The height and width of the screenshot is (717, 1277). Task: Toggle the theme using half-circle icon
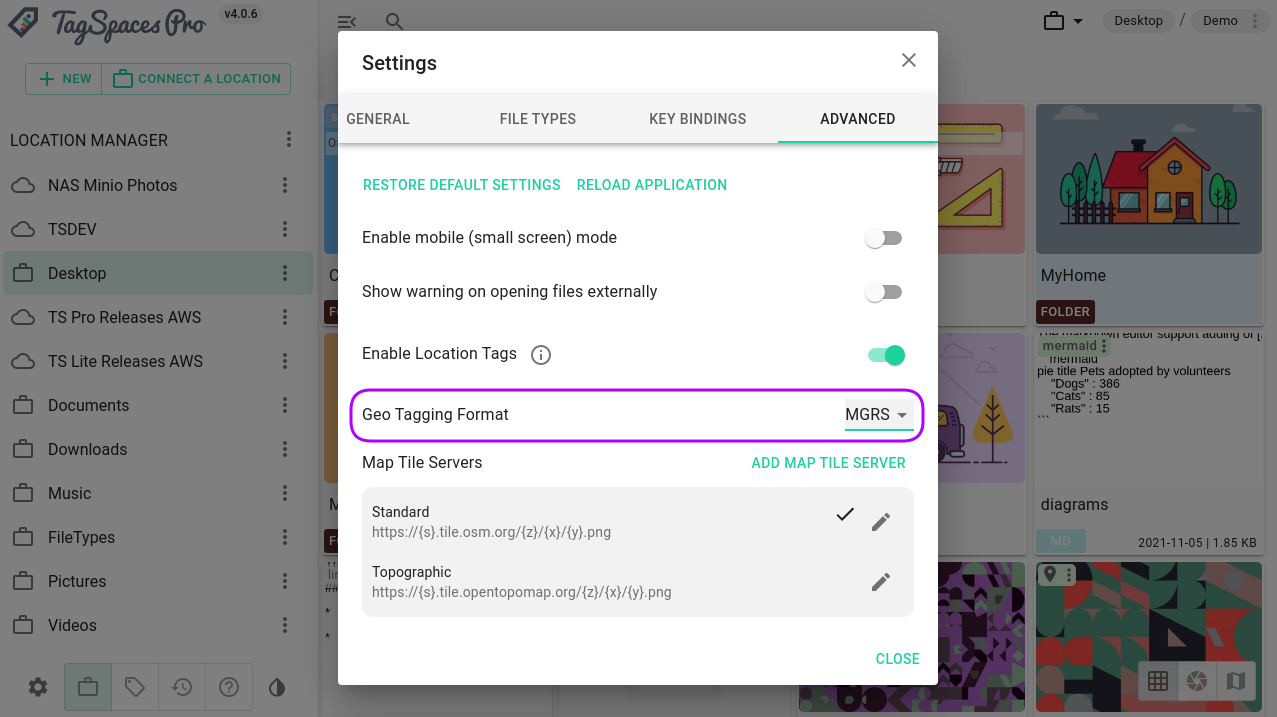pyautogui.click(x=277, y=687)
